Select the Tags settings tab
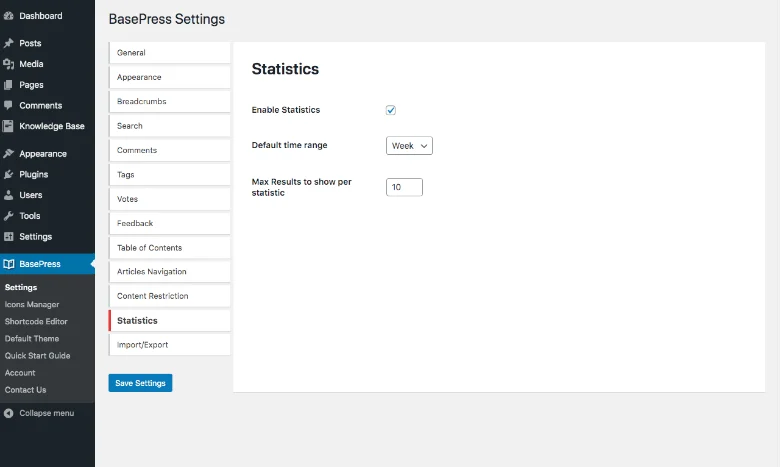 pyautogui.click(x=170, y=175)
